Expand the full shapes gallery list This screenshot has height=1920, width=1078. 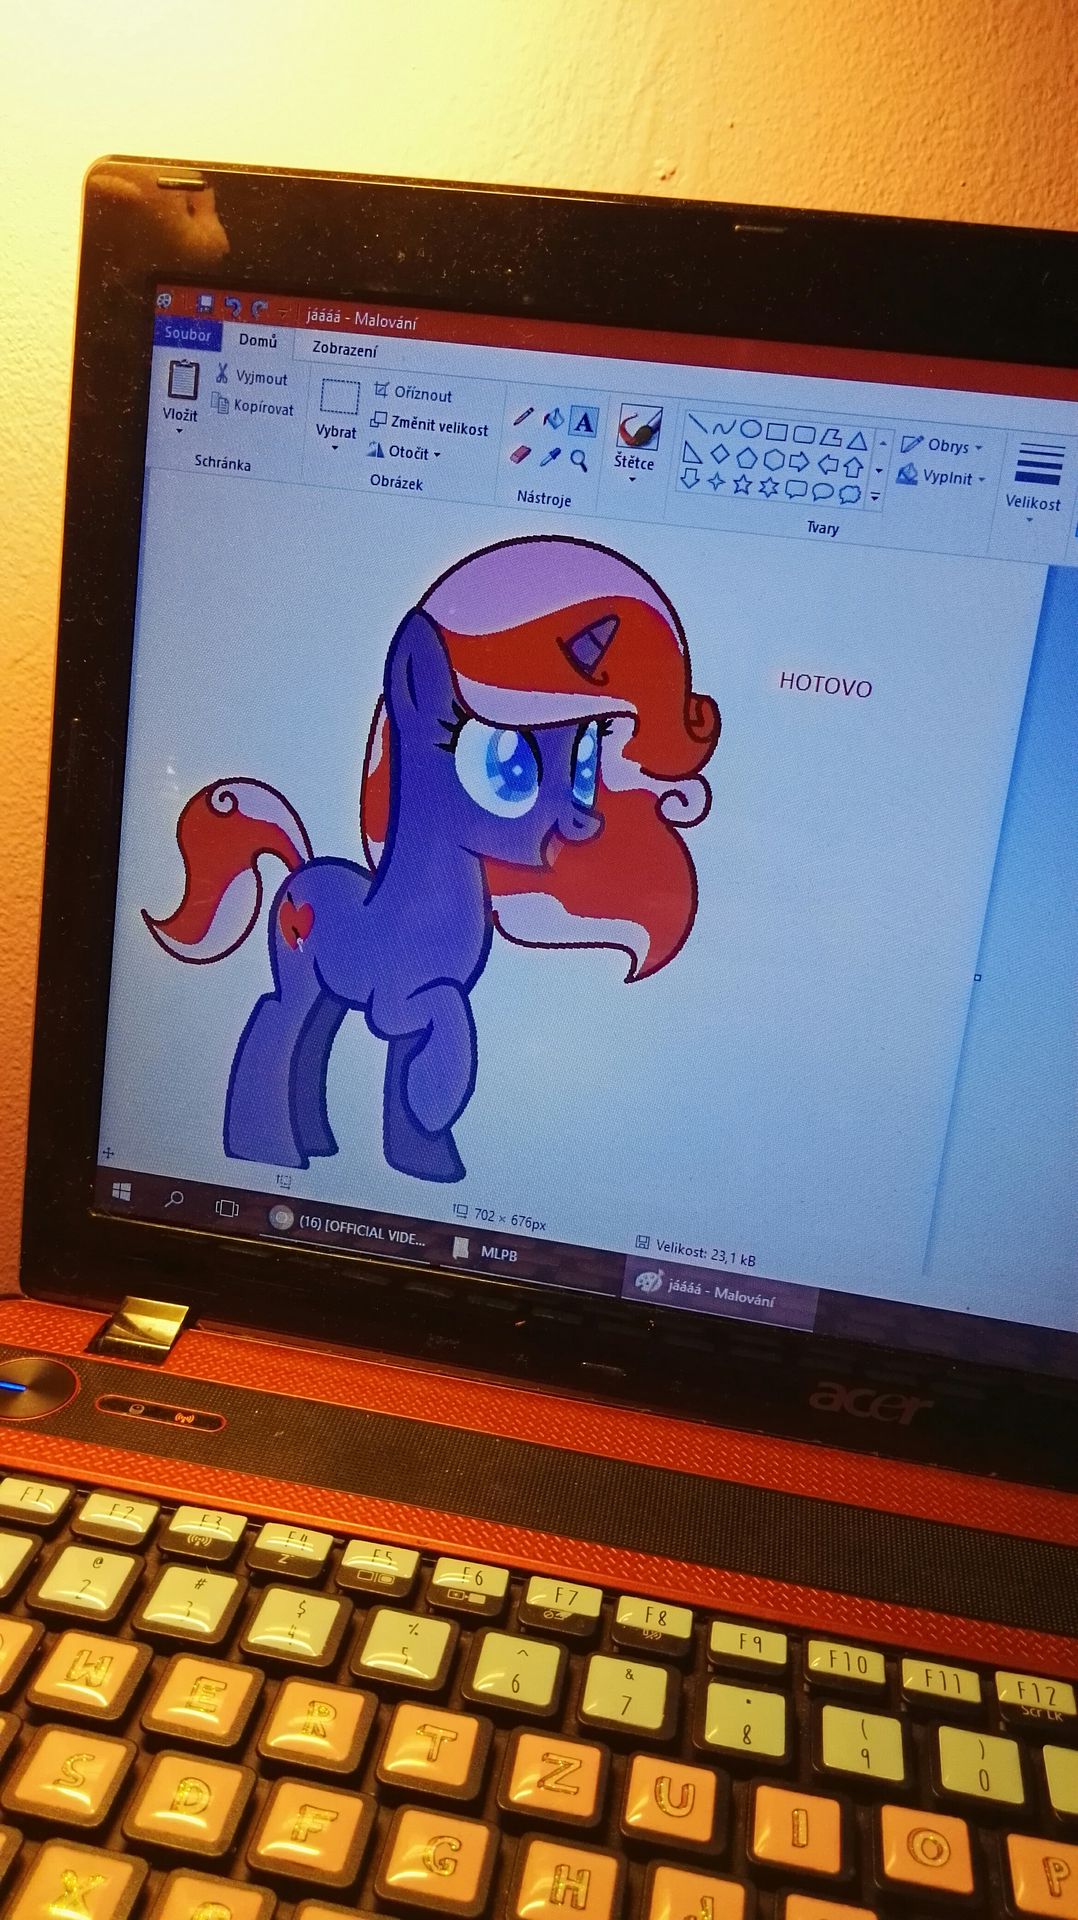[875, 497]
